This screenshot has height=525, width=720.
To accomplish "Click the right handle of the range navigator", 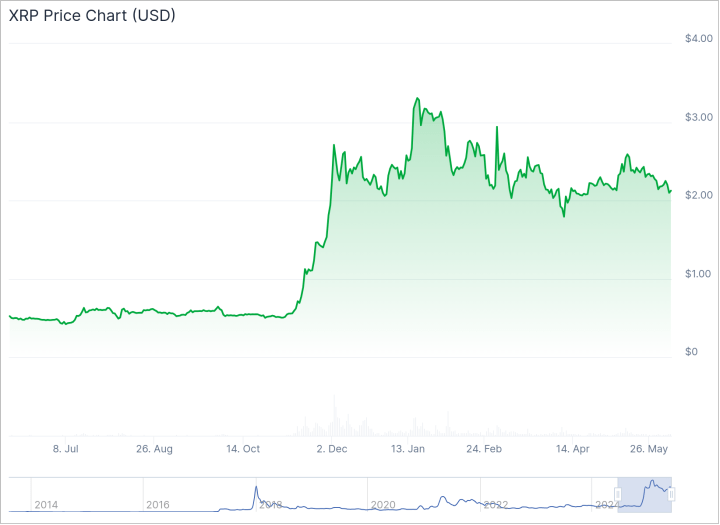I will coord(671,494).
